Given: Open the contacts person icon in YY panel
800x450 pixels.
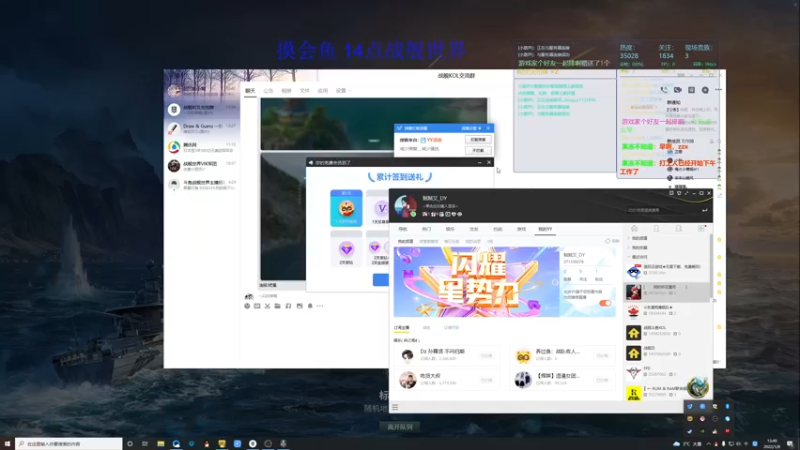Looking at the screenshot, I should coord(657,229).
